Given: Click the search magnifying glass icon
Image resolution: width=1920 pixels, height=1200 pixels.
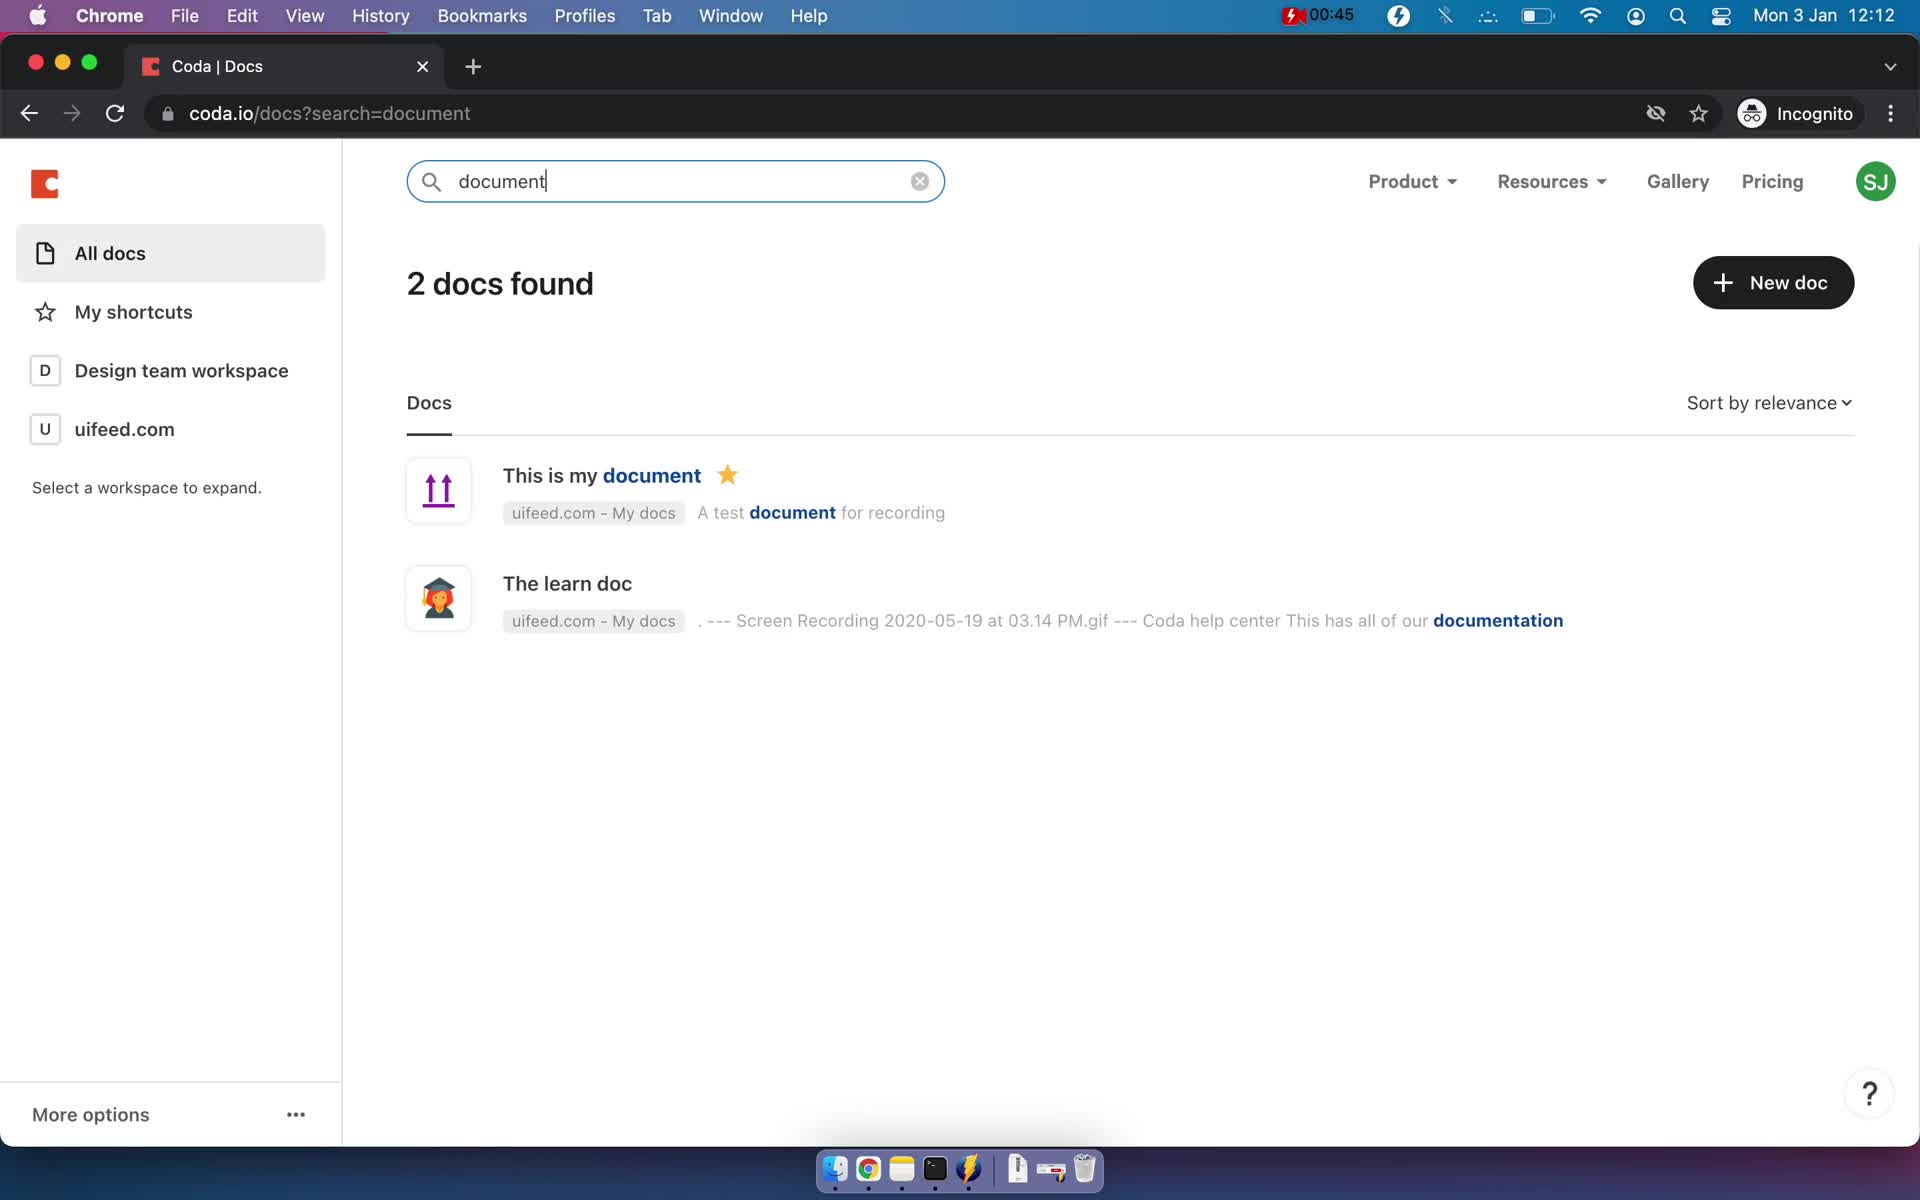Looking at the screenshot, I should 430,181.
